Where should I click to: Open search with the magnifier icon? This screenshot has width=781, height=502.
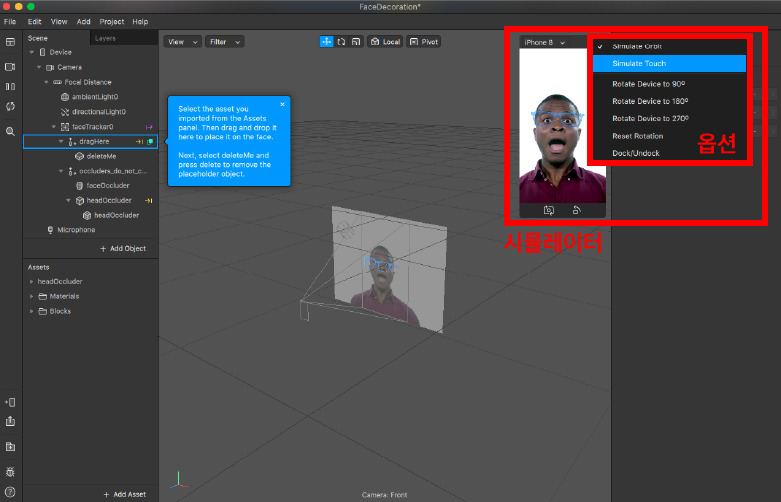click(10, 131)
